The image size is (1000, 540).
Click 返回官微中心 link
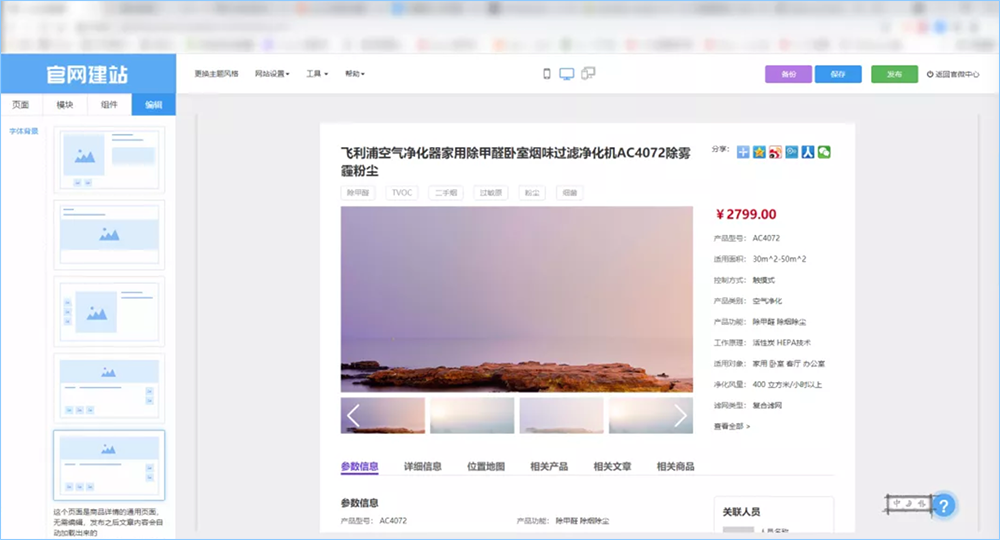tap(953, 74)
